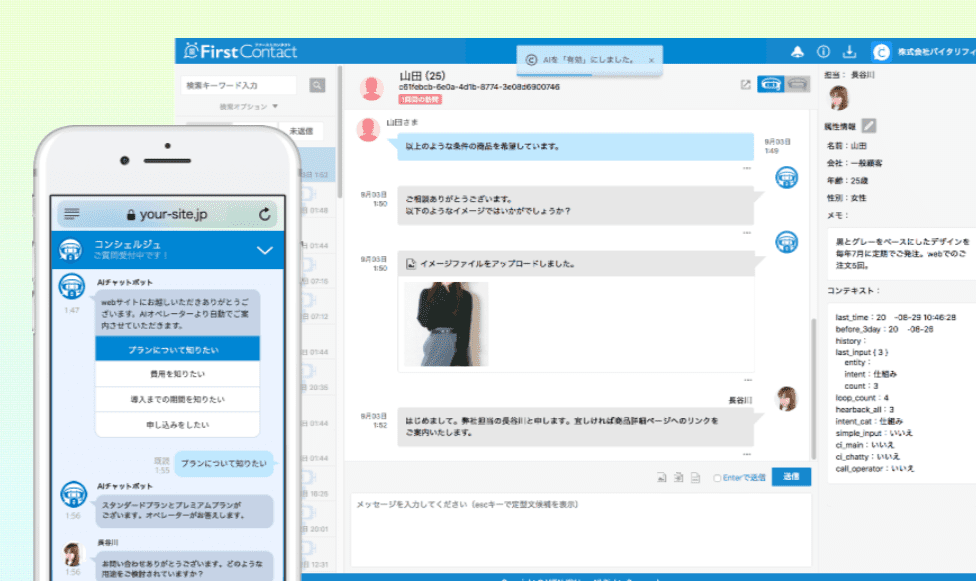This screenshot has height=581, width=976.
Task: Click the memo text box in attributes panel
Action: [x=902, y=253]
